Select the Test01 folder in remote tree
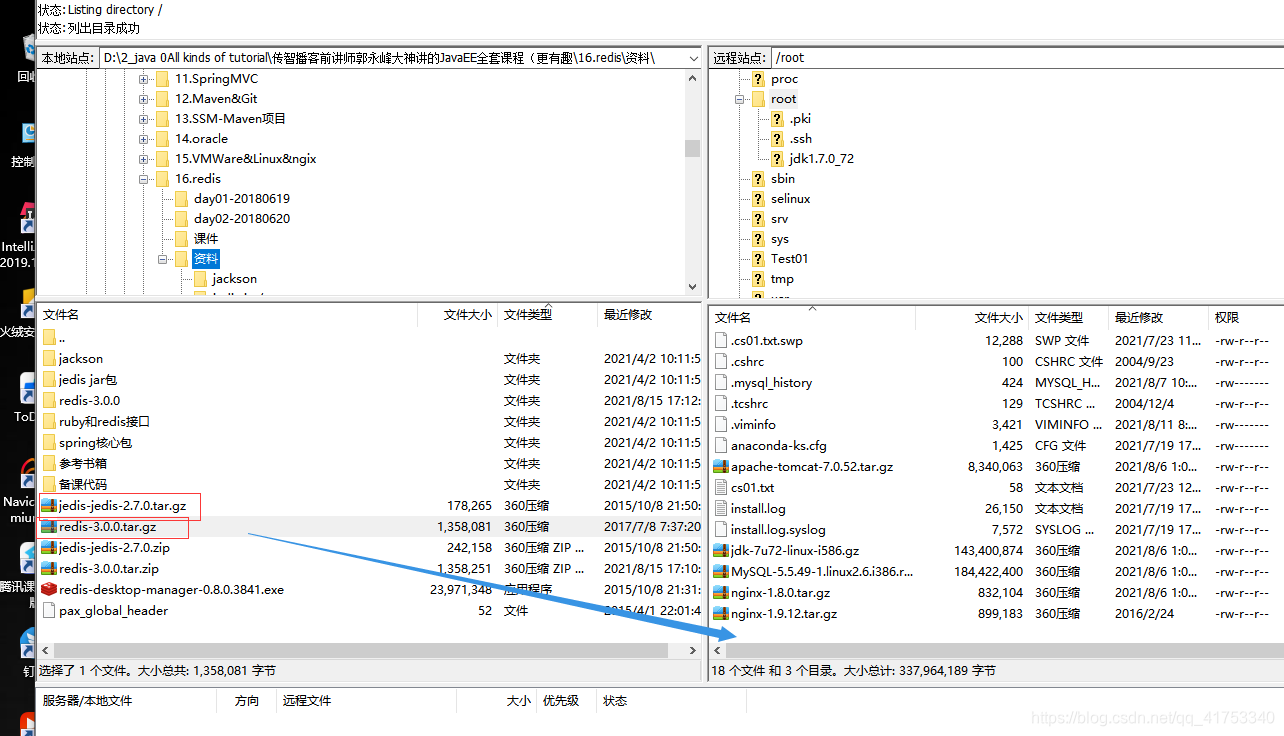The image size is (1284, 736). point(789,259)
